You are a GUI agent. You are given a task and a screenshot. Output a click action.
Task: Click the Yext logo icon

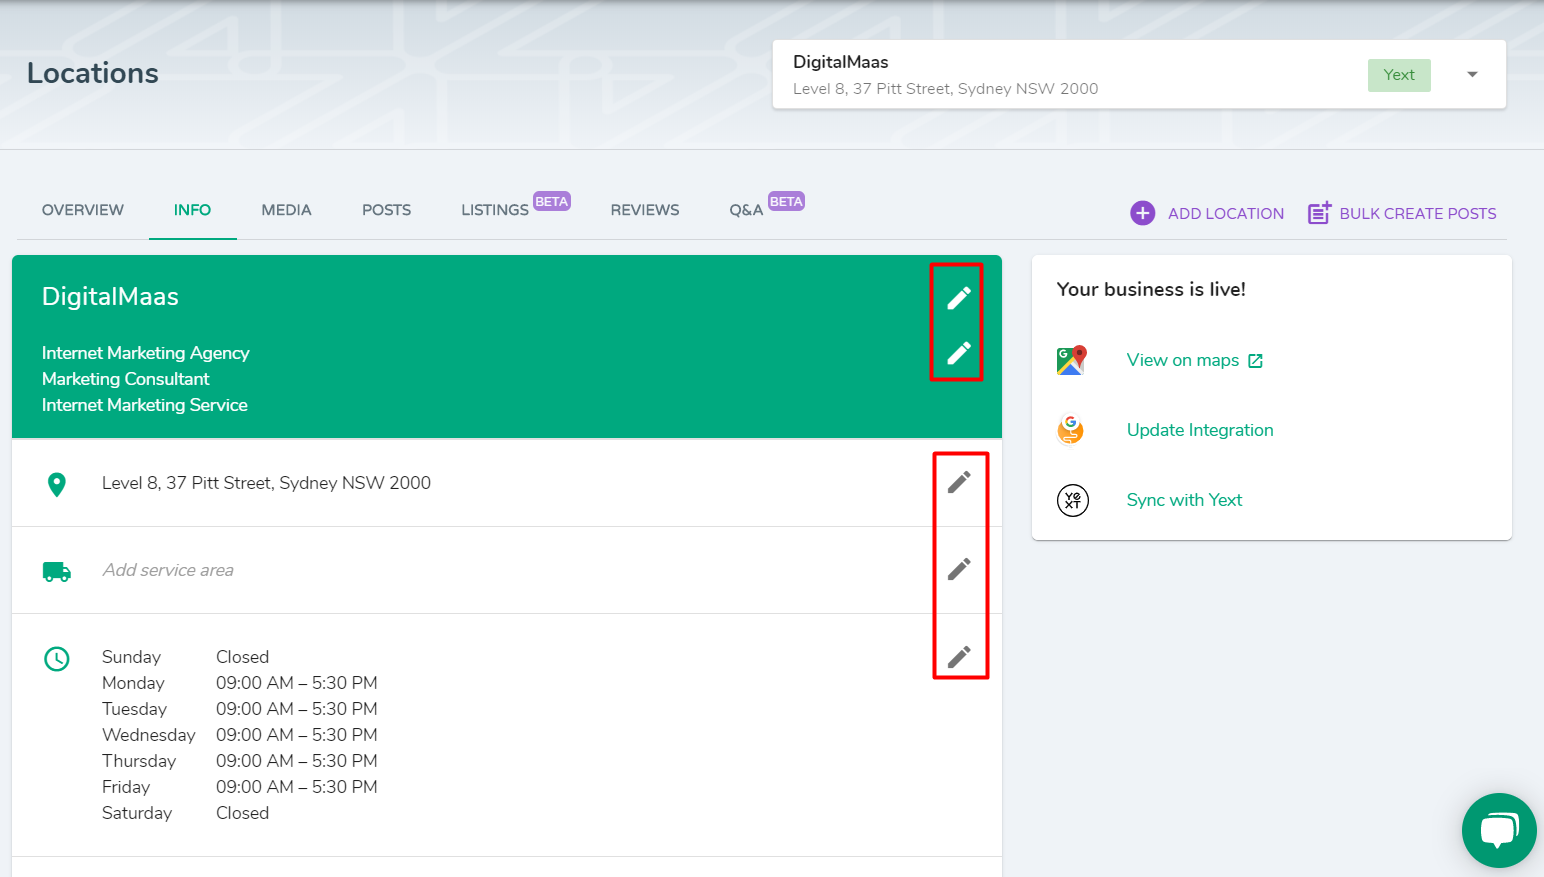coord(1071,500)
